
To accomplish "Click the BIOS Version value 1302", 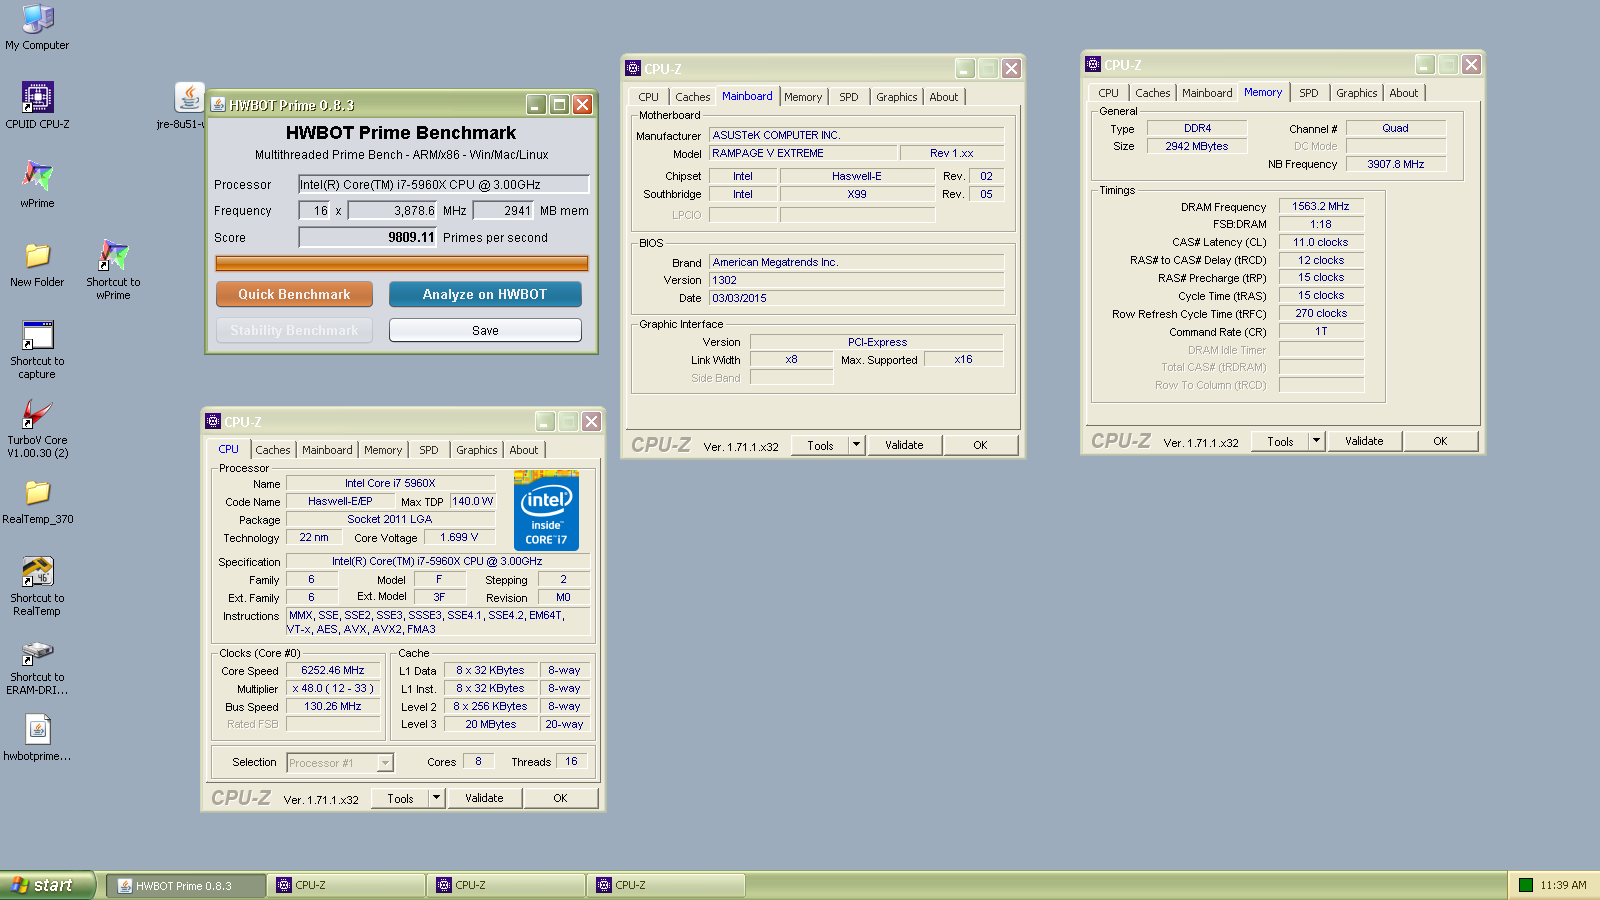I will 856,280.
